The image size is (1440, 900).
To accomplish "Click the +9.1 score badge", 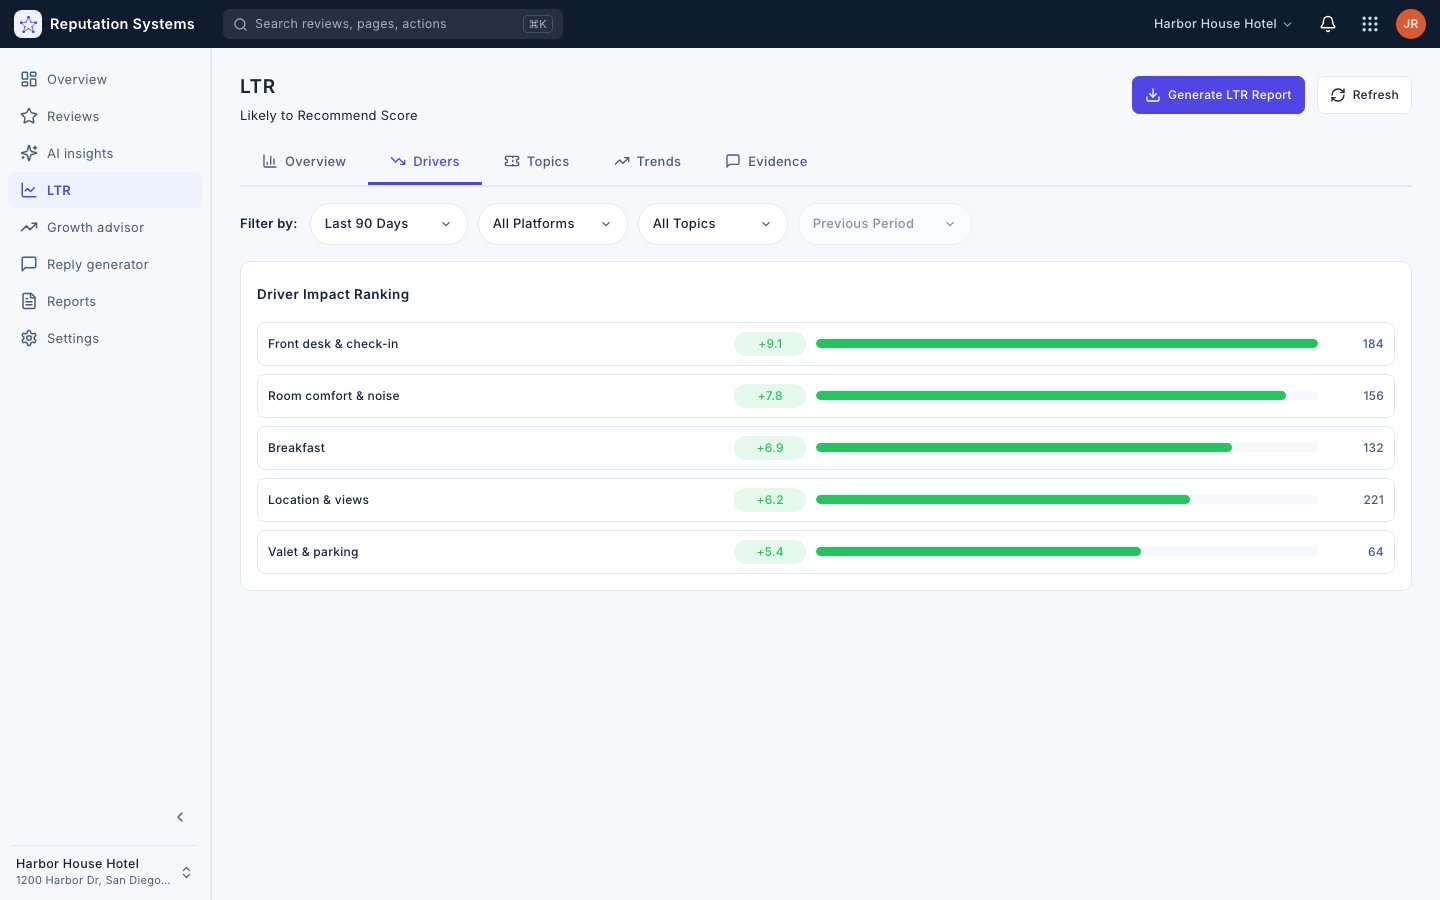I will point(770,344).
